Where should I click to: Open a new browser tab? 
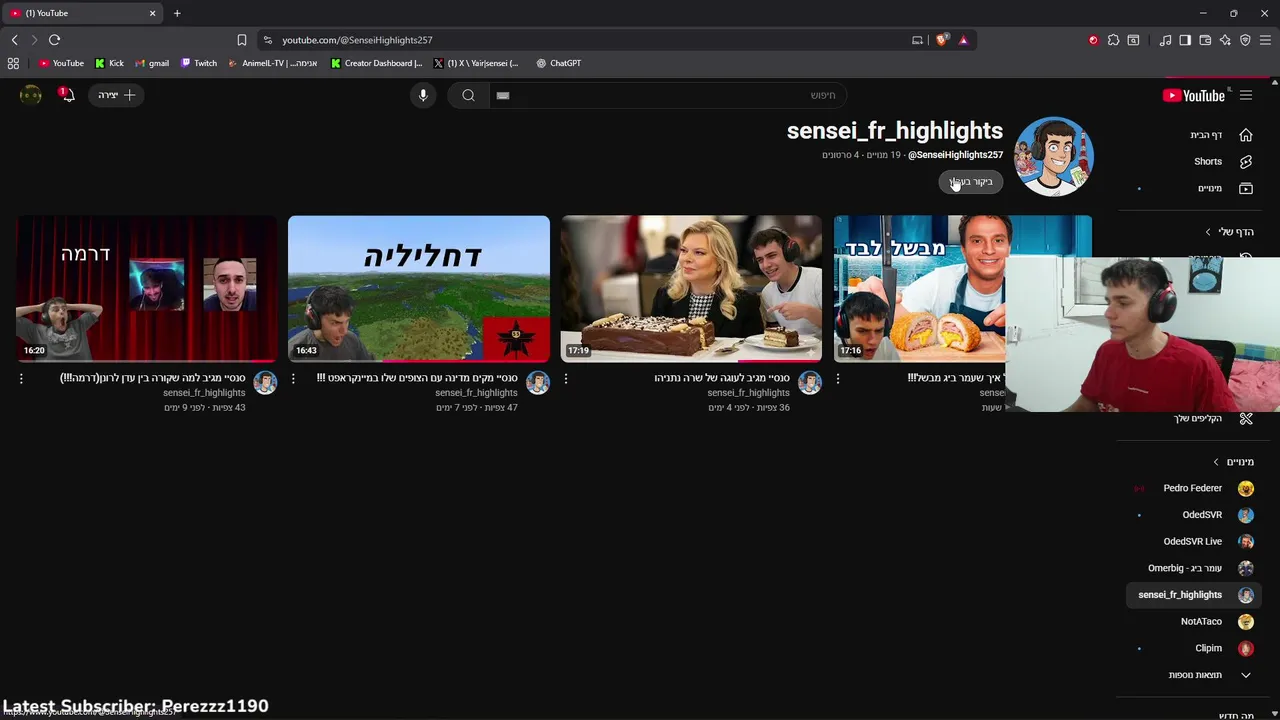pyautogui.click(x=177, y=13)
